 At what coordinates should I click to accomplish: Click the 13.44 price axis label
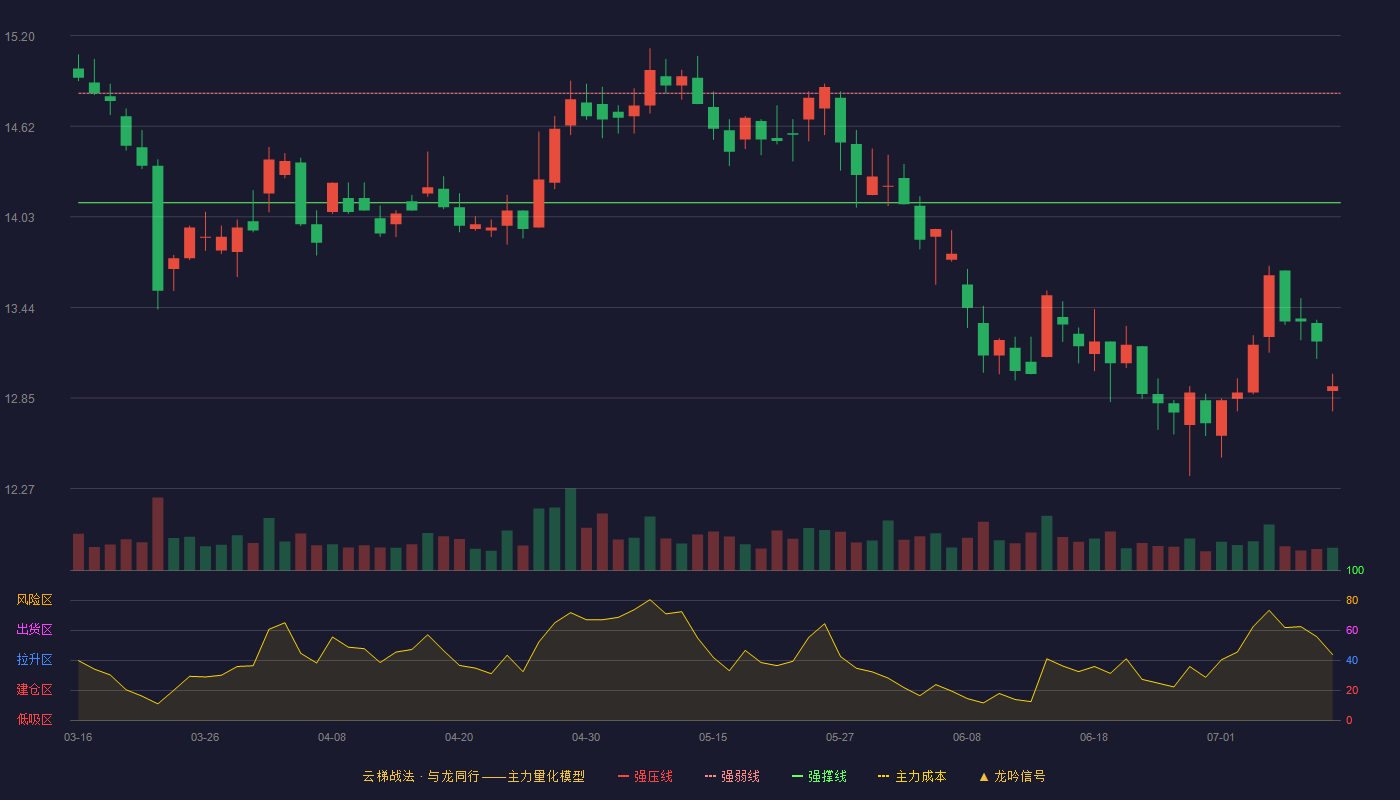[x=19, y=308]
